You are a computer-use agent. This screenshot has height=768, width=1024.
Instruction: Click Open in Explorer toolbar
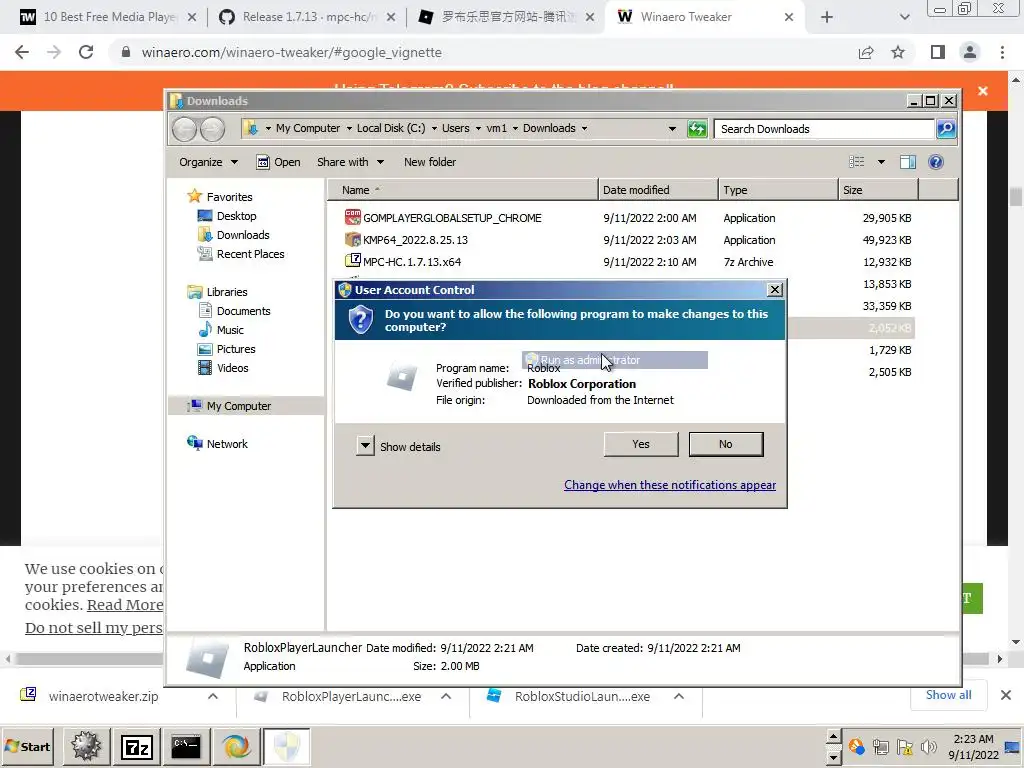(278, 162)
